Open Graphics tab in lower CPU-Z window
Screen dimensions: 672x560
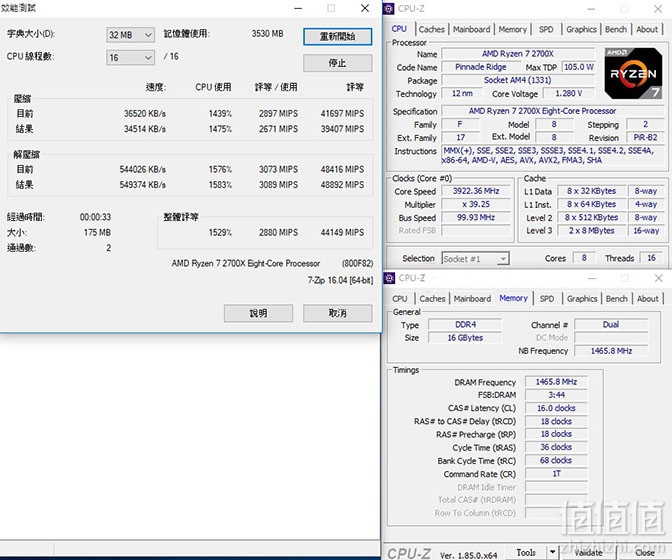pyautogui.click(x=582, y=299)
